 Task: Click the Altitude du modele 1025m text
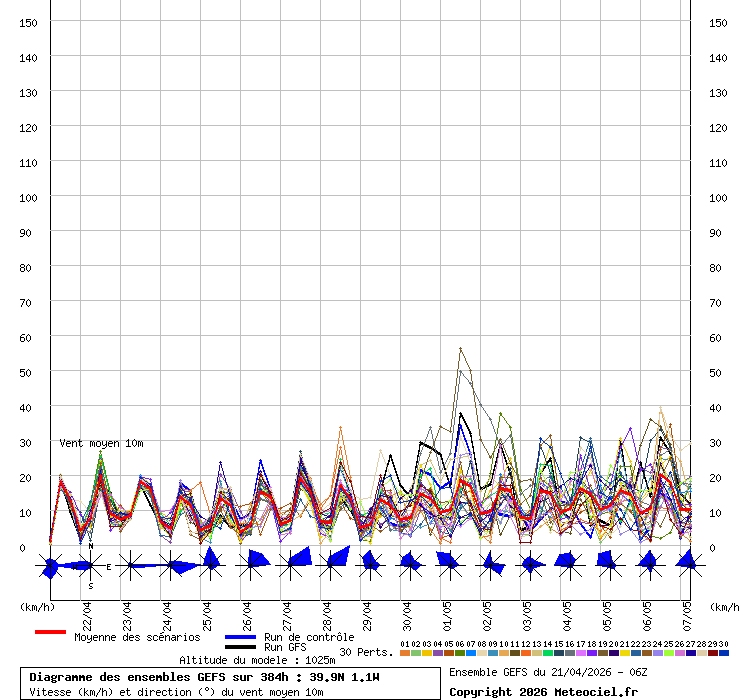point(255,660)
